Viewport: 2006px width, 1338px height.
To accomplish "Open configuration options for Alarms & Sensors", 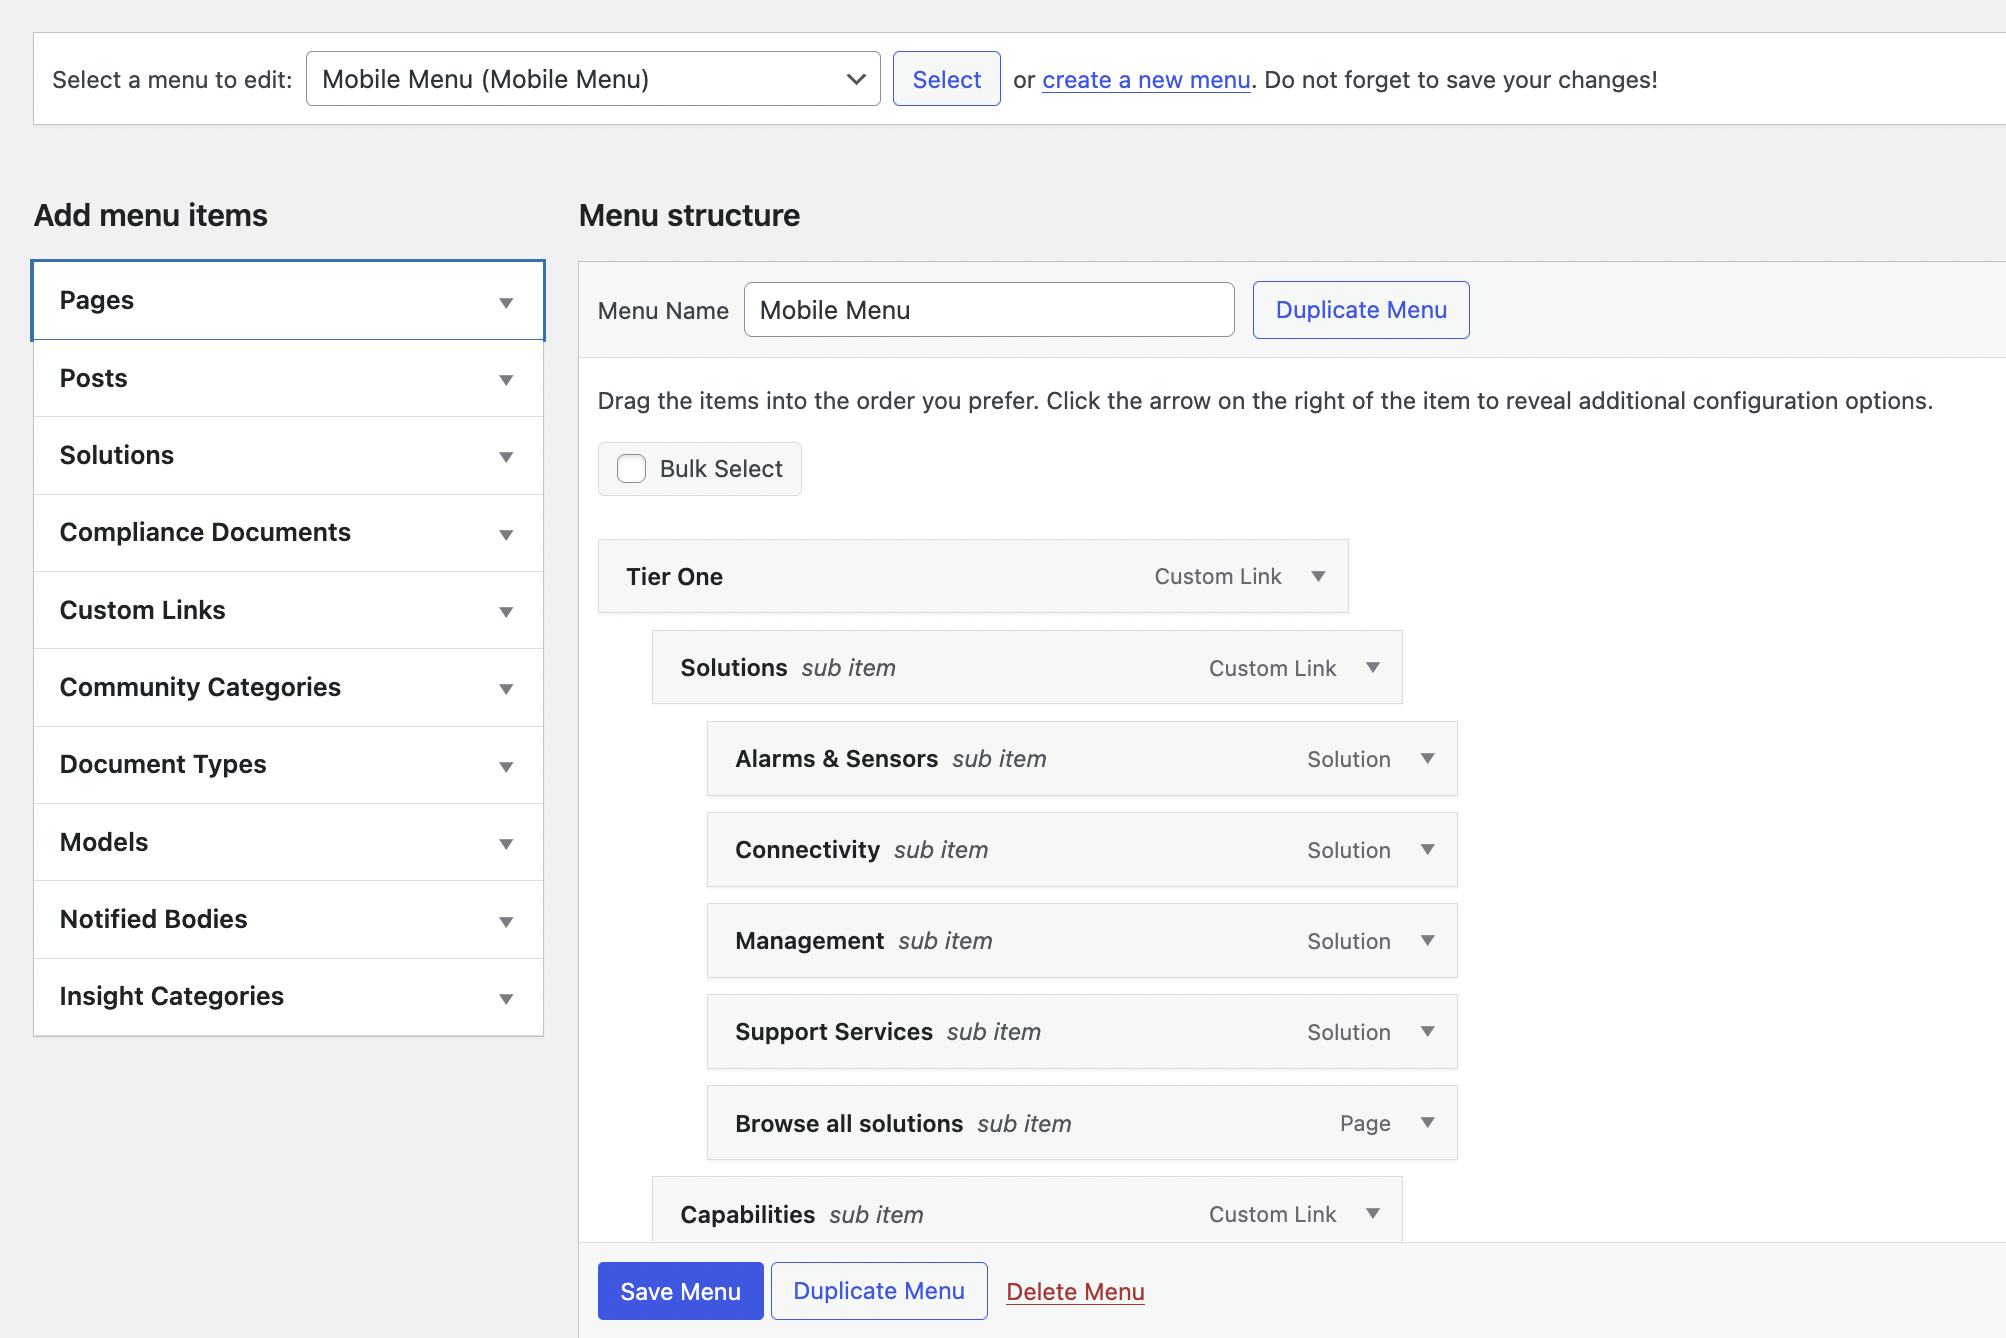I will 1427,758.
